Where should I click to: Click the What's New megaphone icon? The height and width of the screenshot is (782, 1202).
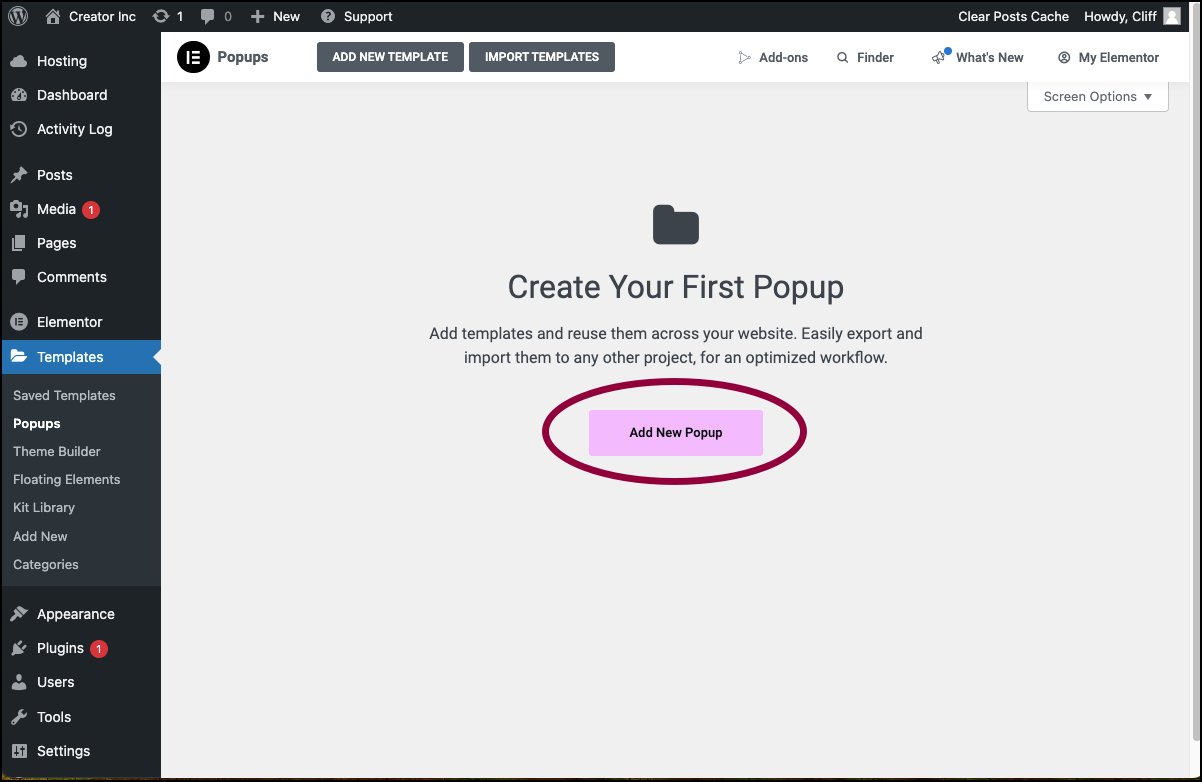(939, 57)
